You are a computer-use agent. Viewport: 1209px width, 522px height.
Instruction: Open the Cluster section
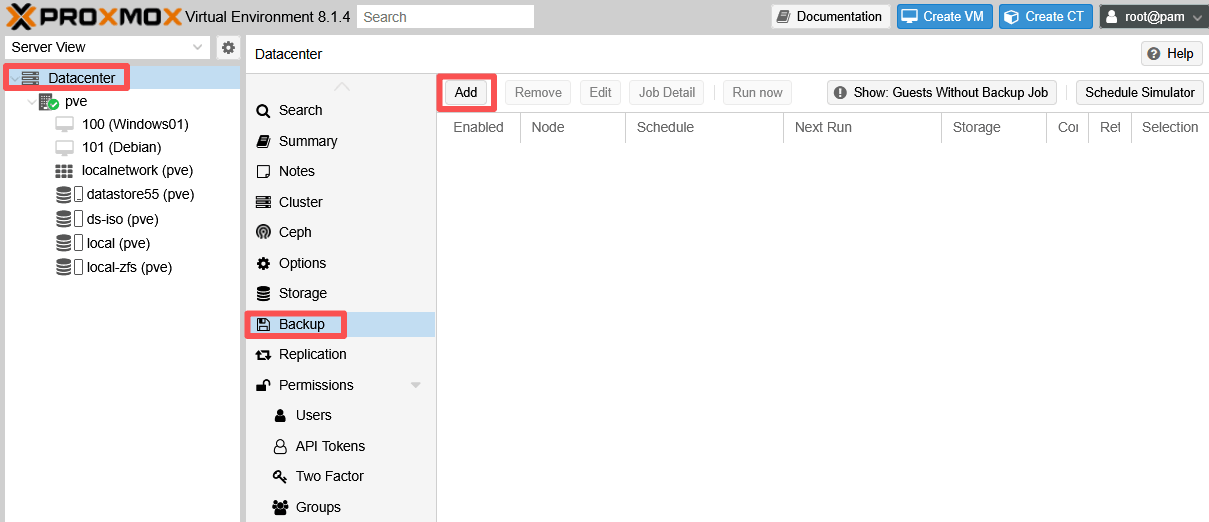(x=340, y=202)
